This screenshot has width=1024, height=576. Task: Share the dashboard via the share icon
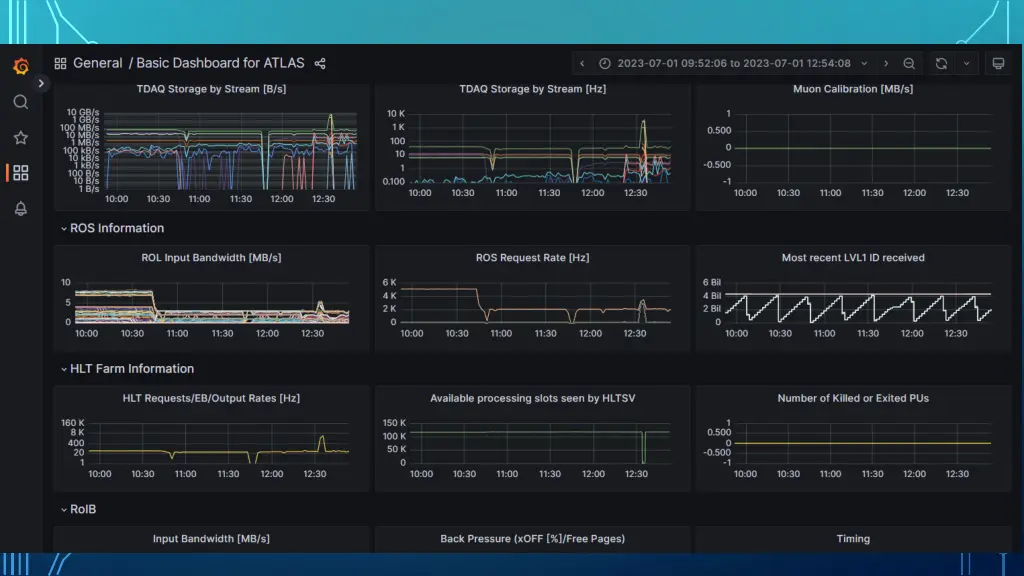point(320,63)
